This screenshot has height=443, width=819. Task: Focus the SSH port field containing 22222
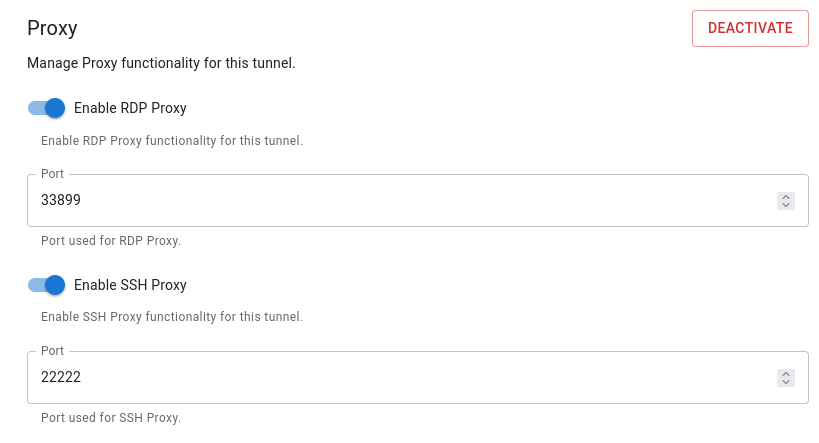400,377
